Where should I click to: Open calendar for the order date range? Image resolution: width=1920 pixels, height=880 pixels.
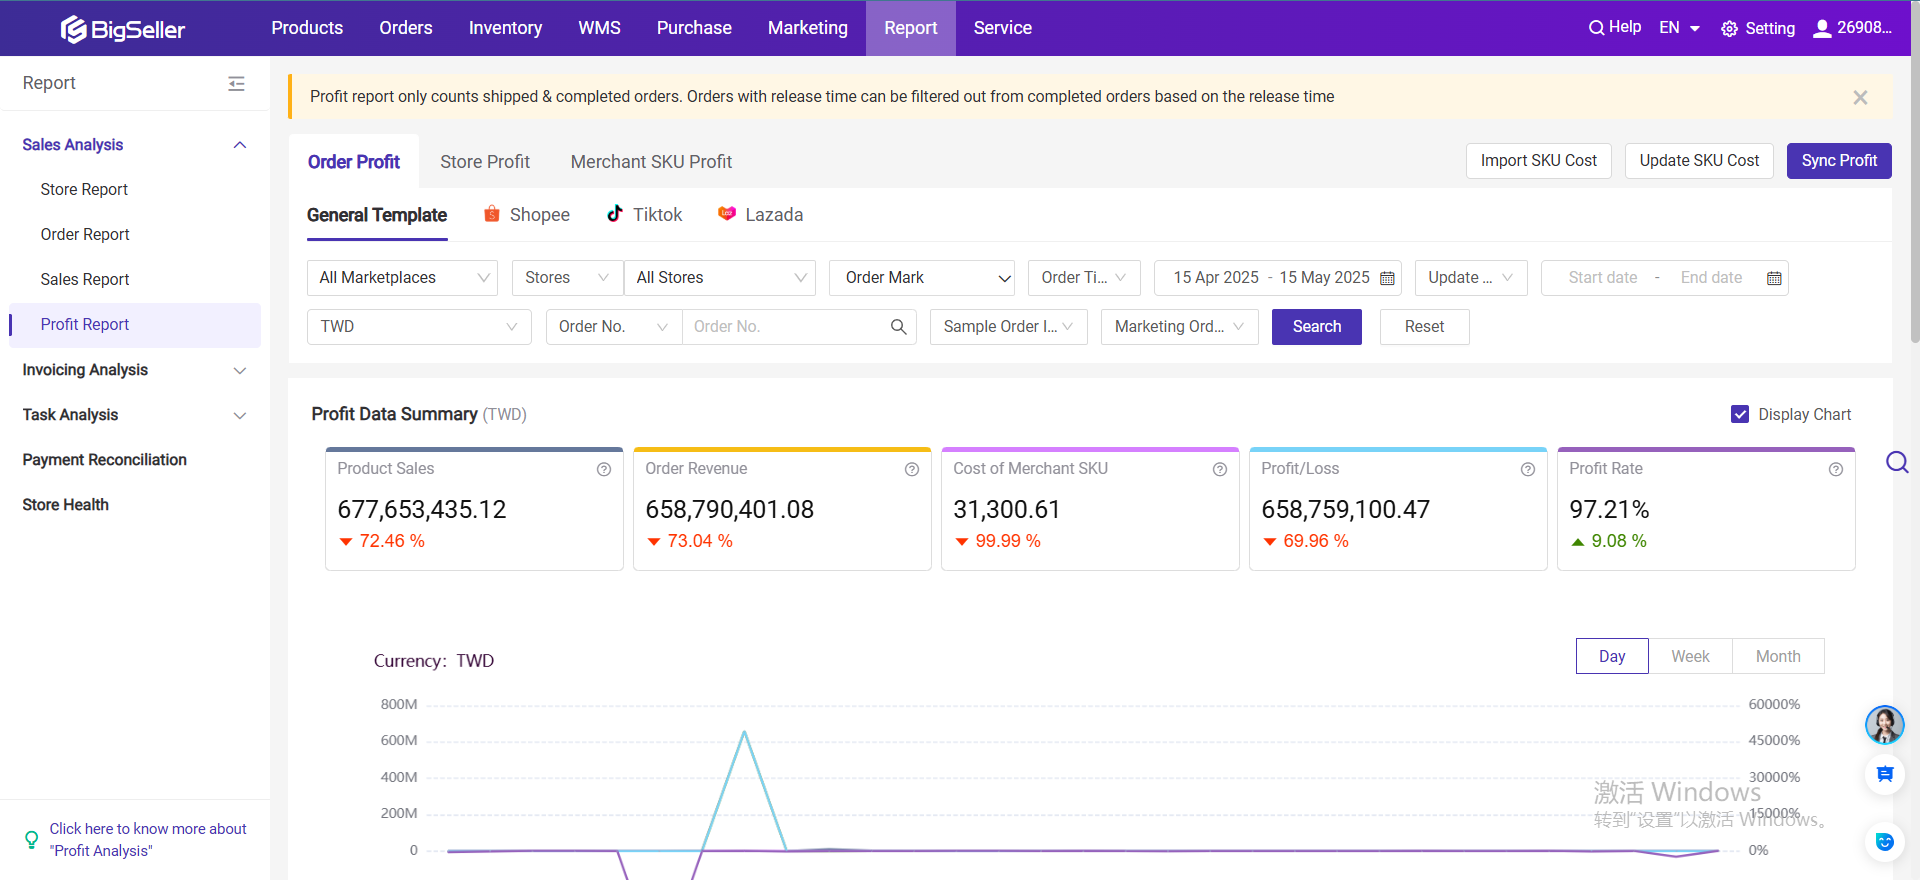click(x=1387, y=278)
